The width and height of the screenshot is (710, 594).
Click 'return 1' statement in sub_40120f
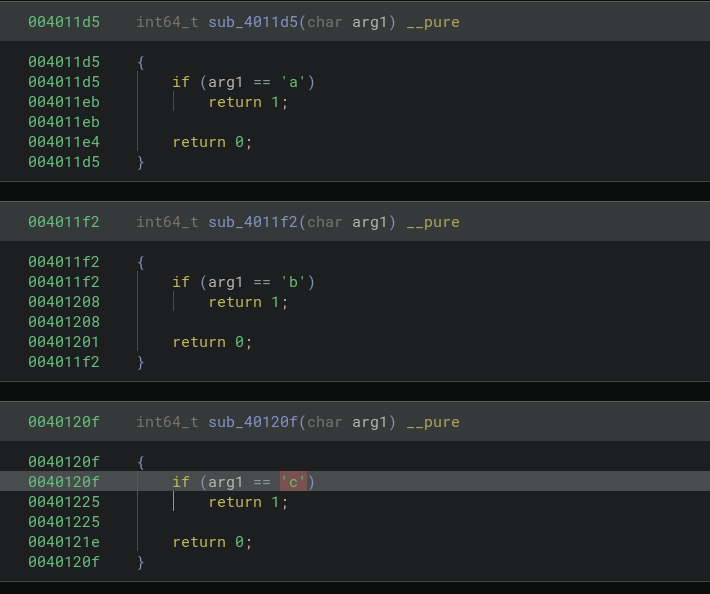tap(248, 502)
